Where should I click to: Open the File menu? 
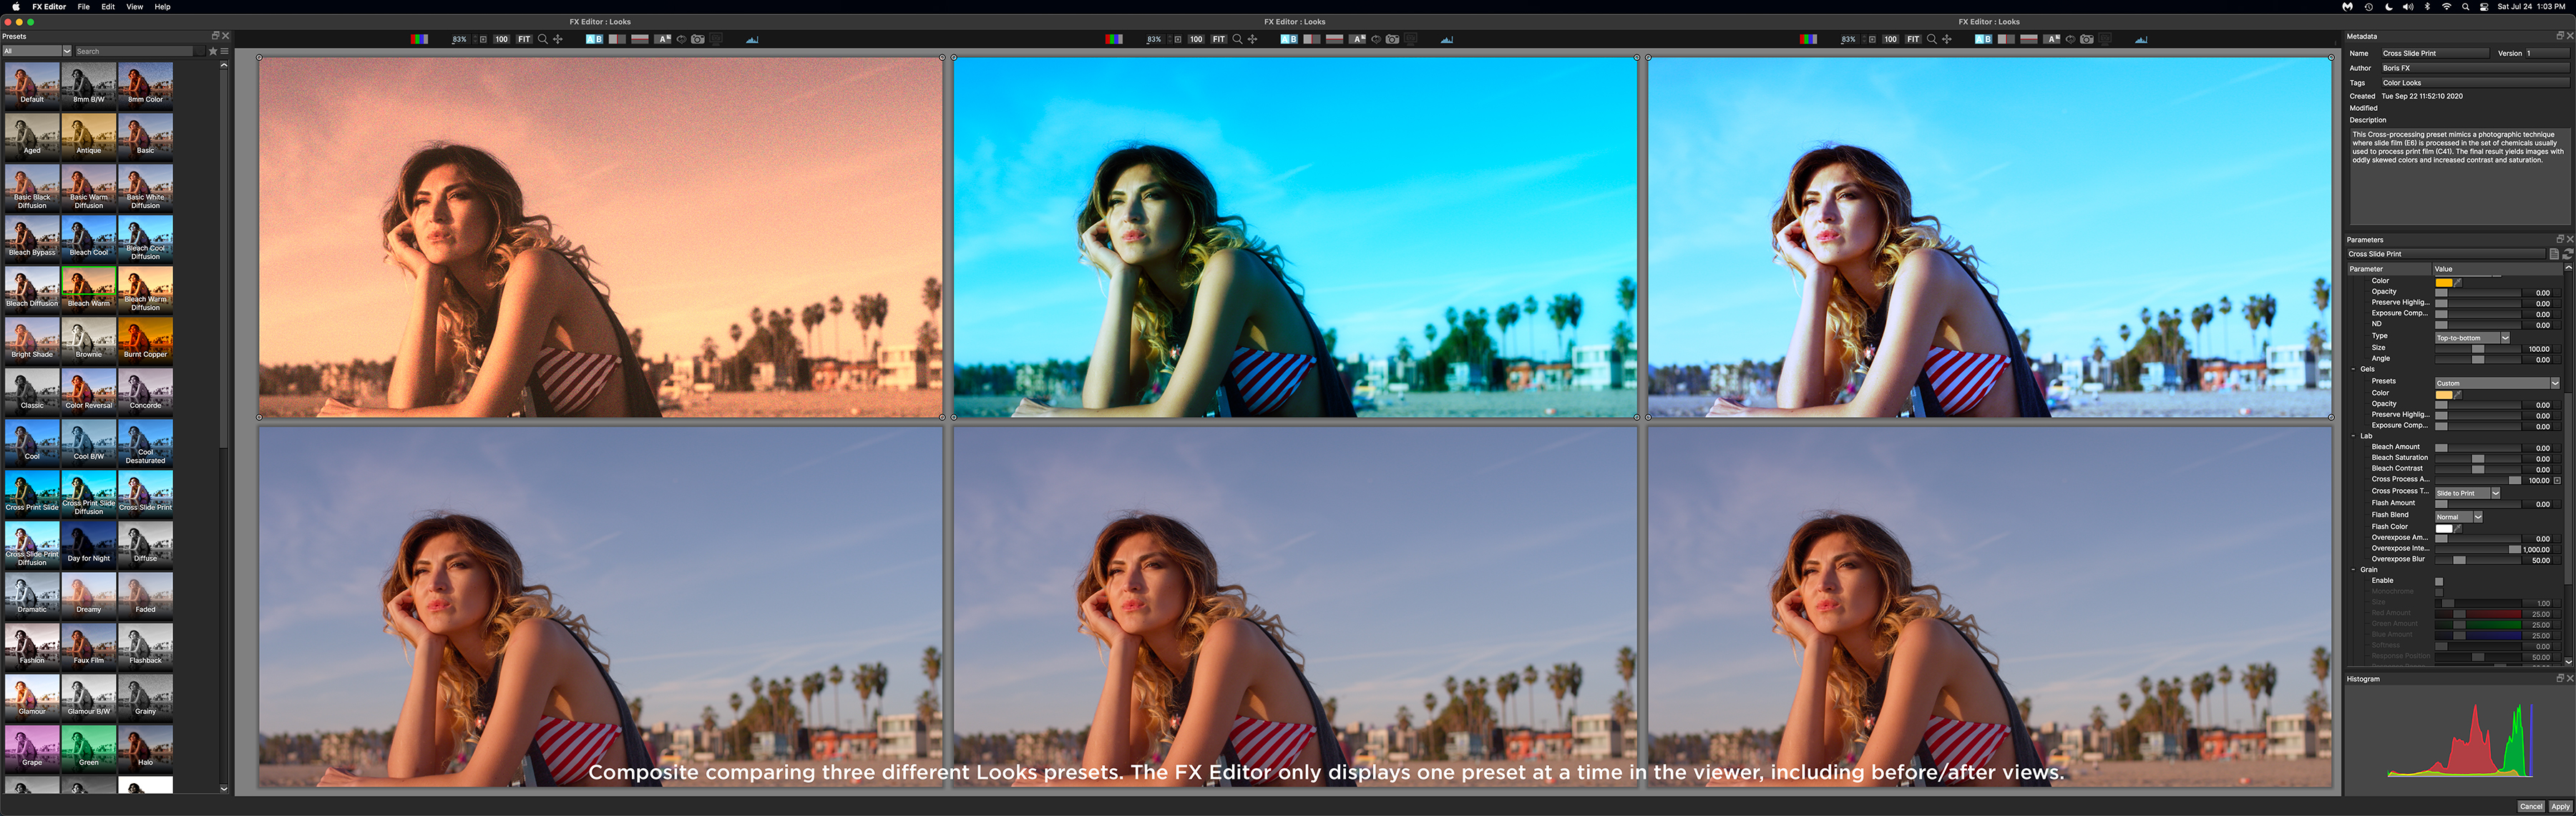83,7
